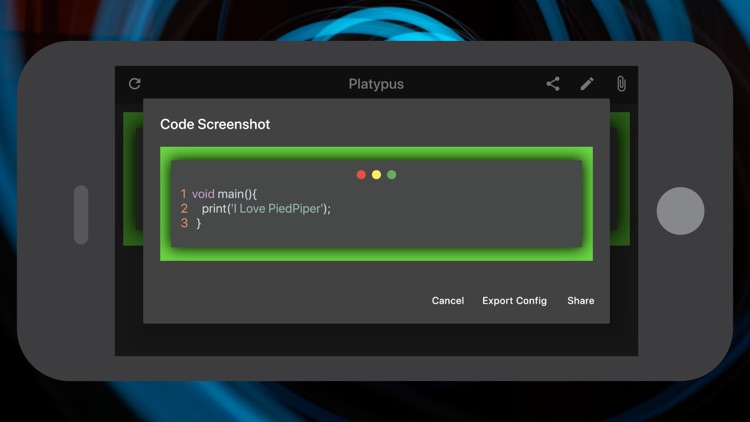750x422 pixels.
Task: Click the yellow dot in code window
Action: tap(376, 175)
